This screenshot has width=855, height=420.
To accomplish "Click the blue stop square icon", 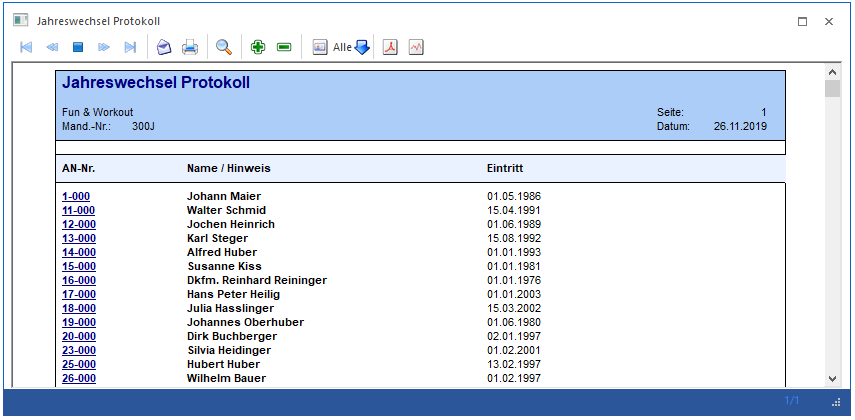I will pyautogui.click(x=78, y=47).
